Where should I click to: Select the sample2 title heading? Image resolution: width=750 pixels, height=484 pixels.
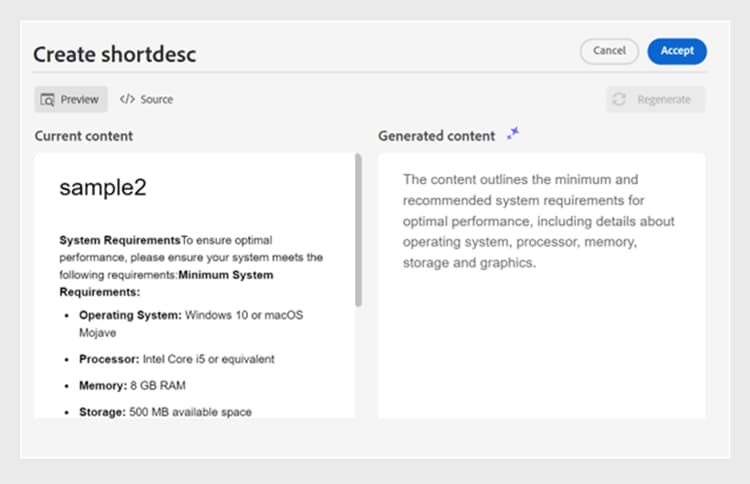pos(103,187)
